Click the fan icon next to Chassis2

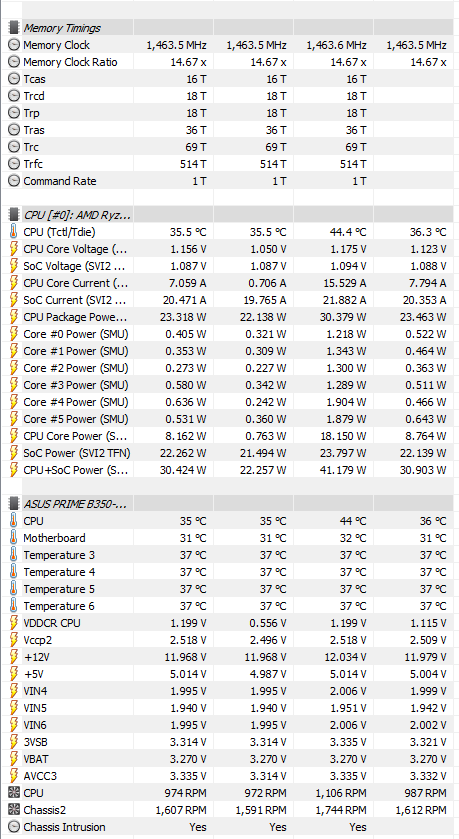click(14, 810)
